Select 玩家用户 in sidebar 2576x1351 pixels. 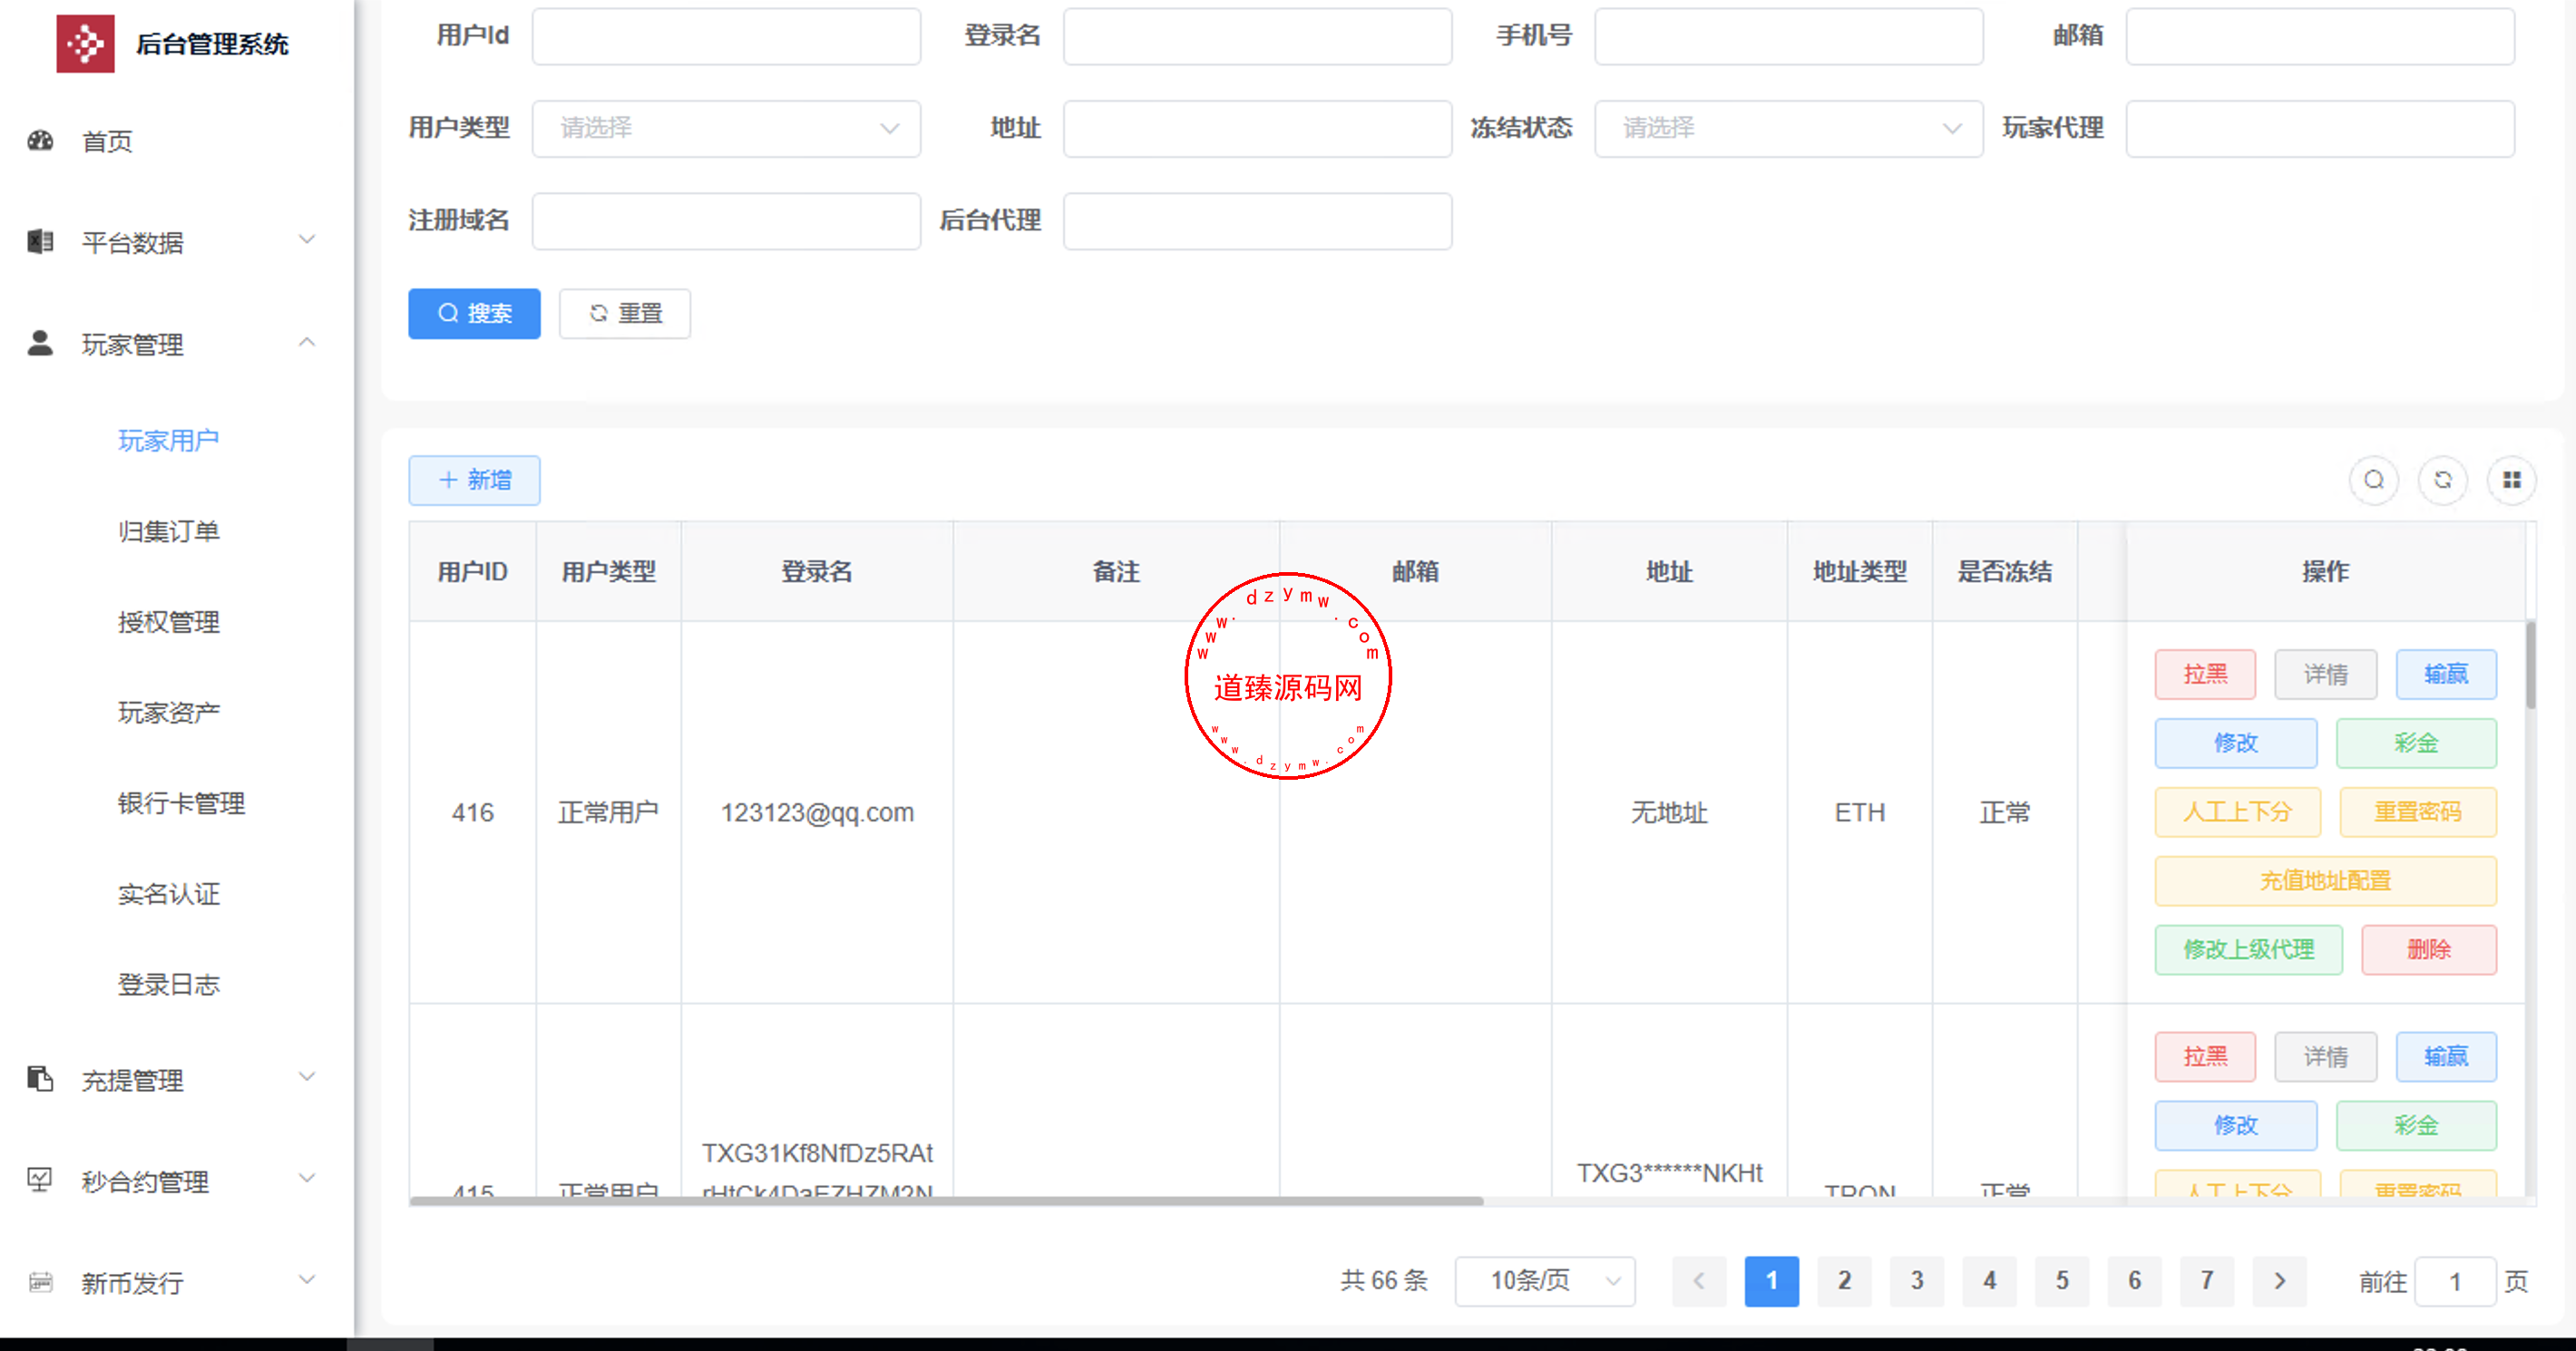tap(169, 440)
